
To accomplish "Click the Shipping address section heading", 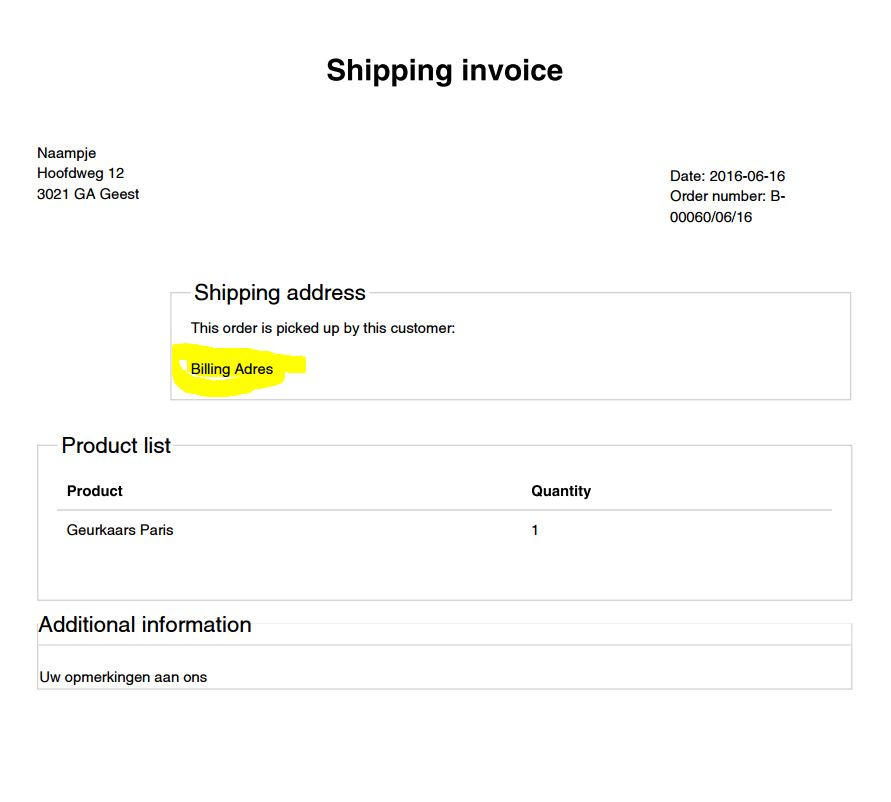I will click(x=280, y=293).
